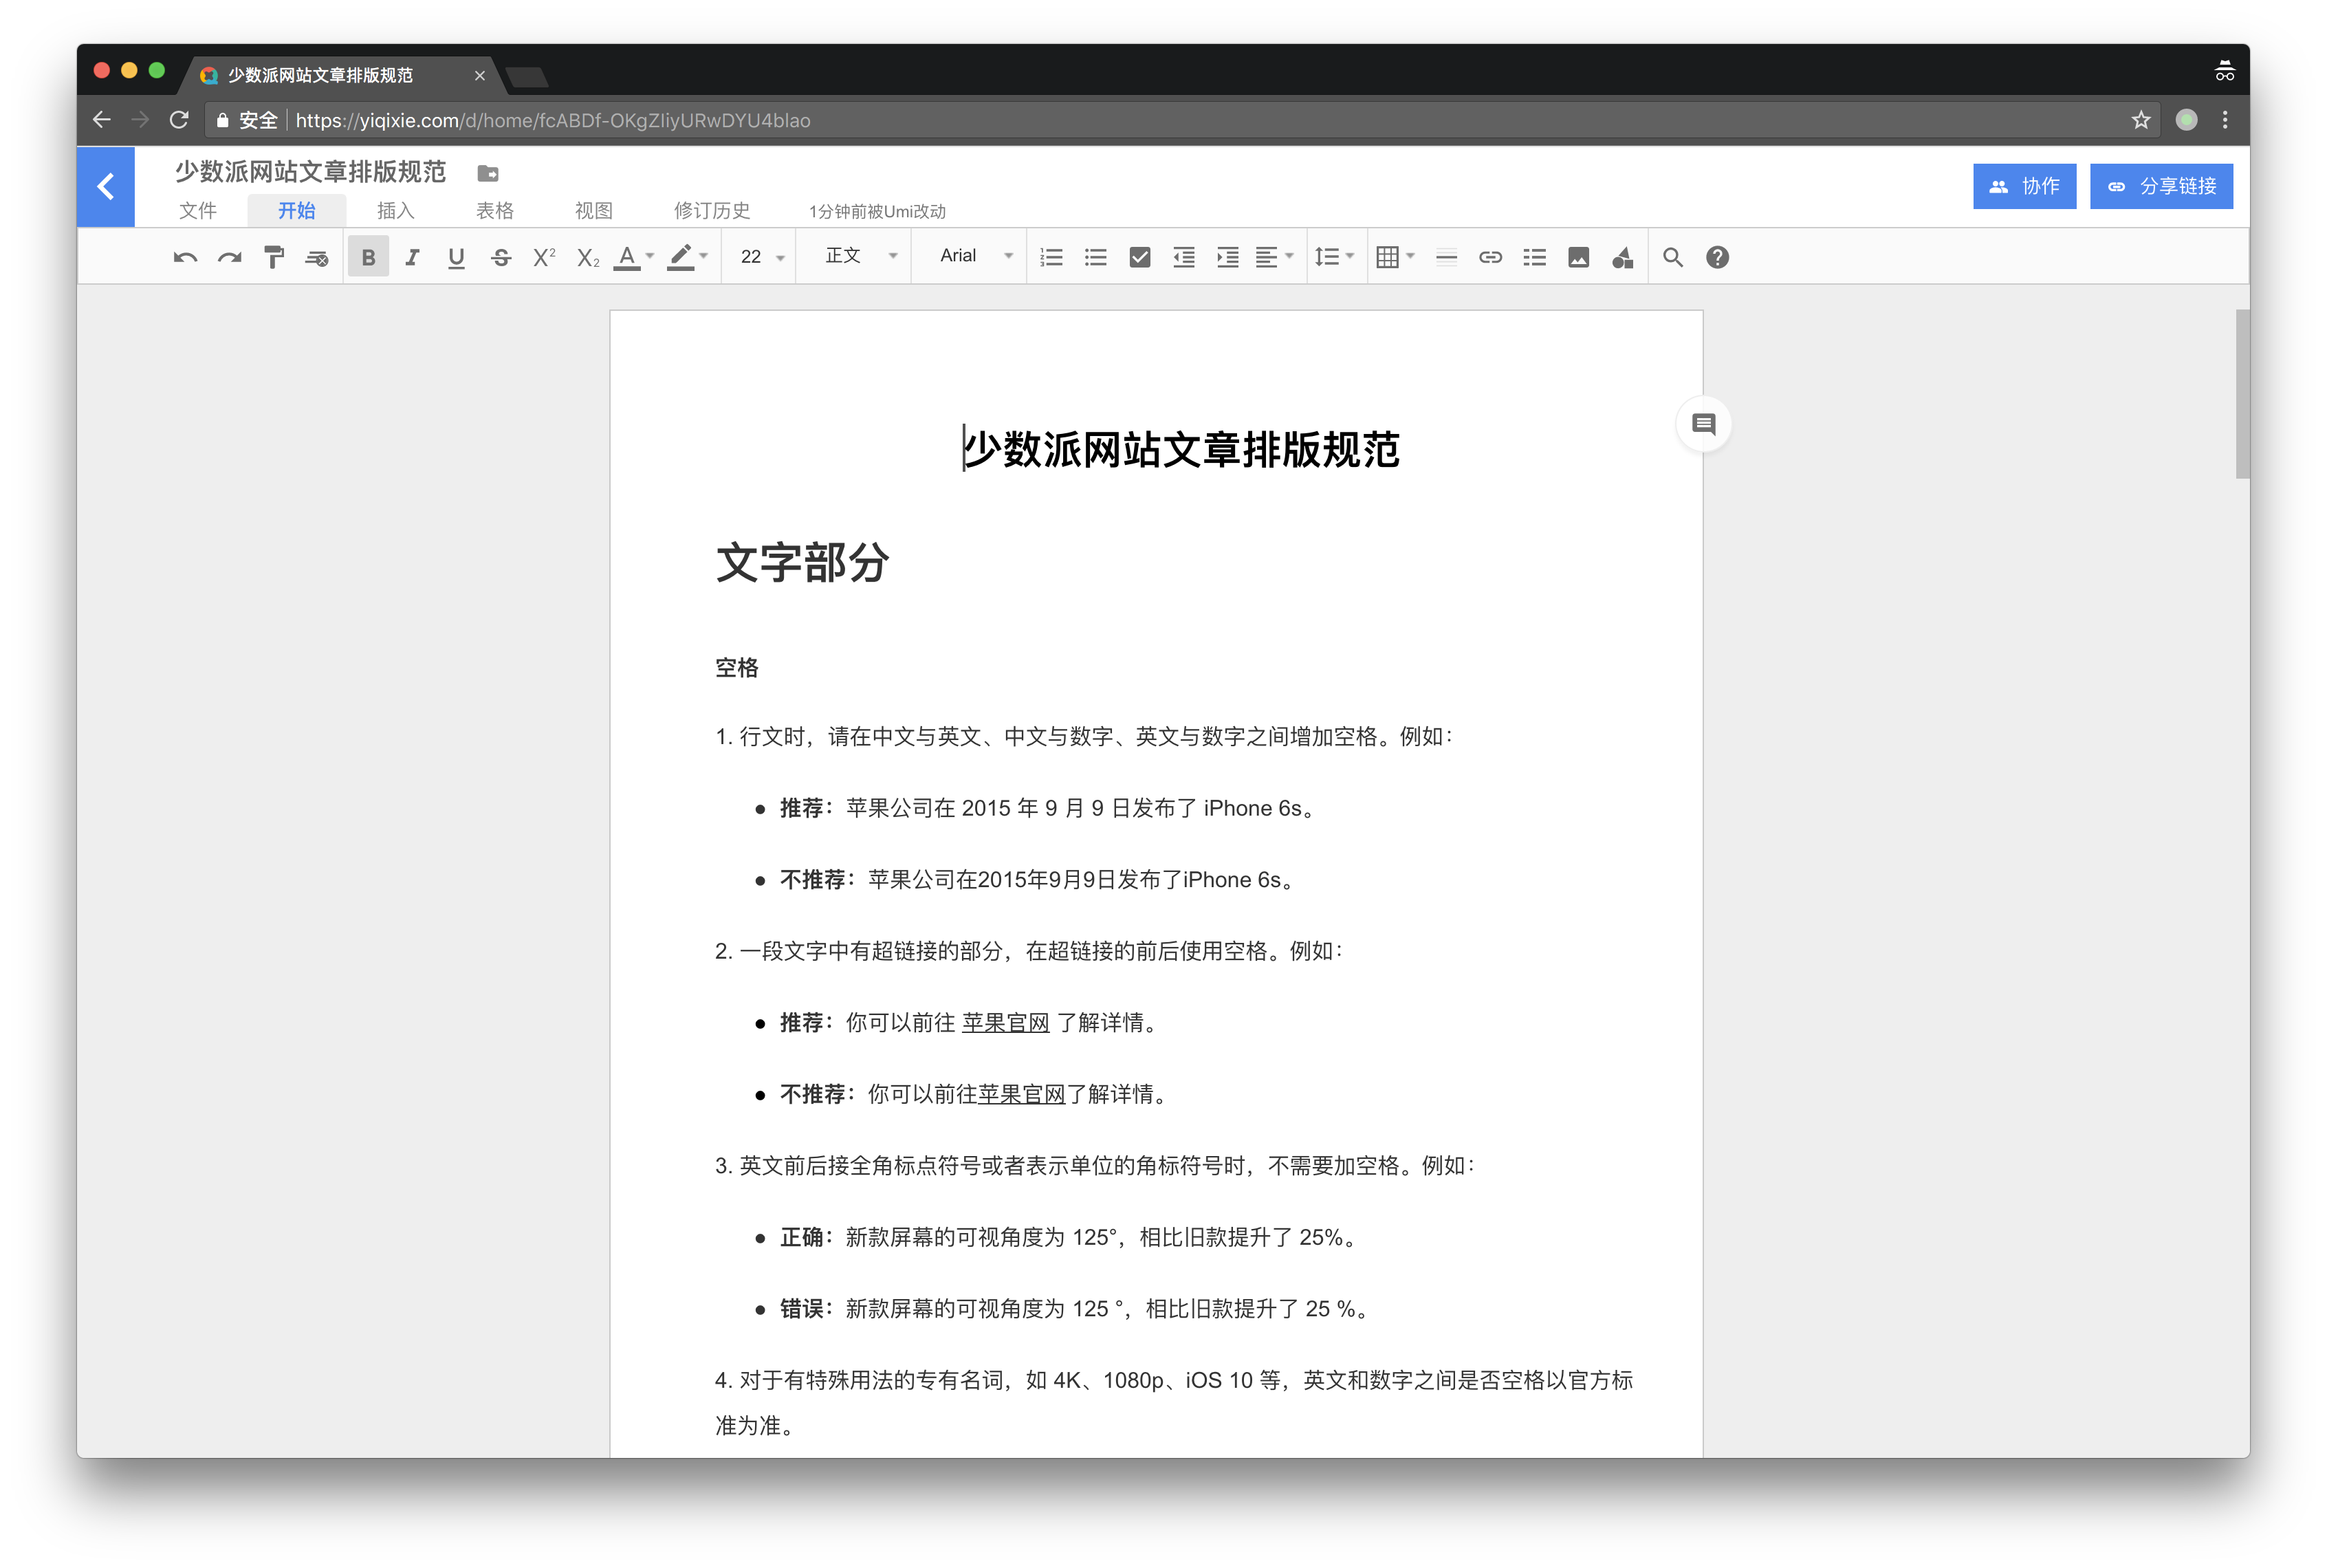
Task: Insert a bulleted list
Action: (x=1095, y=257)
